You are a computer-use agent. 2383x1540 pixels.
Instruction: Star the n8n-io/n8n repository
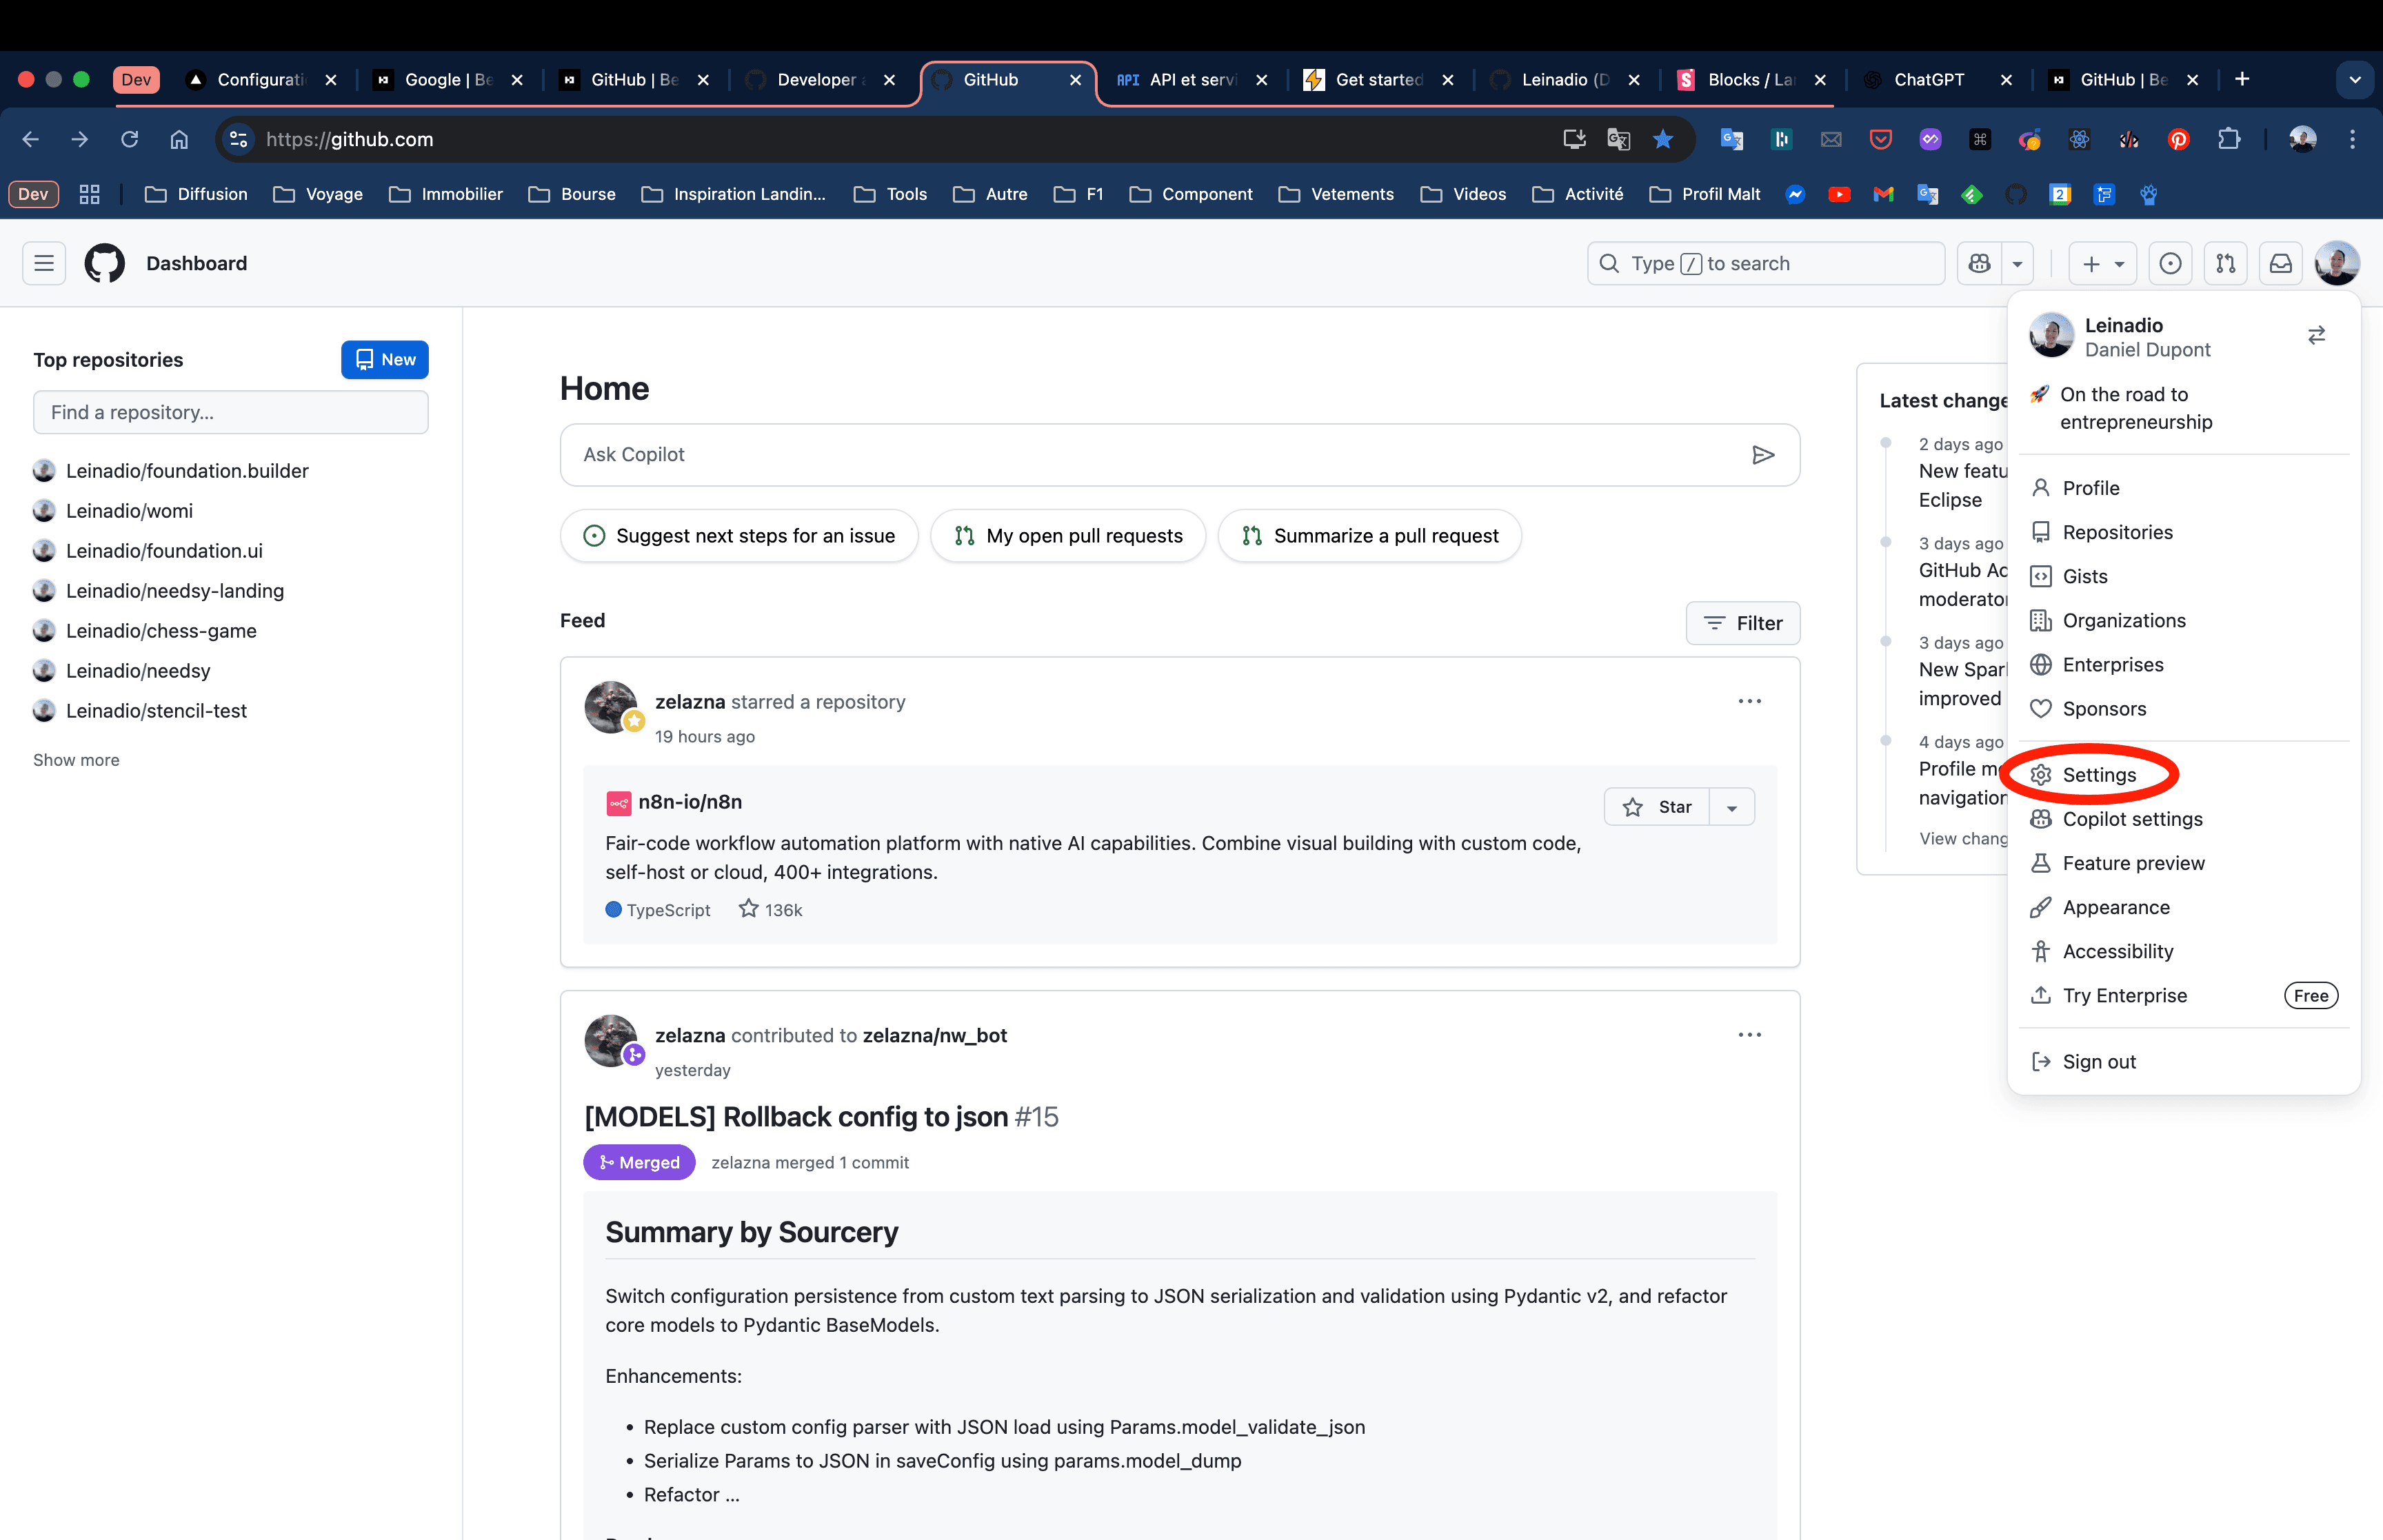click(x=1657, y=807)
